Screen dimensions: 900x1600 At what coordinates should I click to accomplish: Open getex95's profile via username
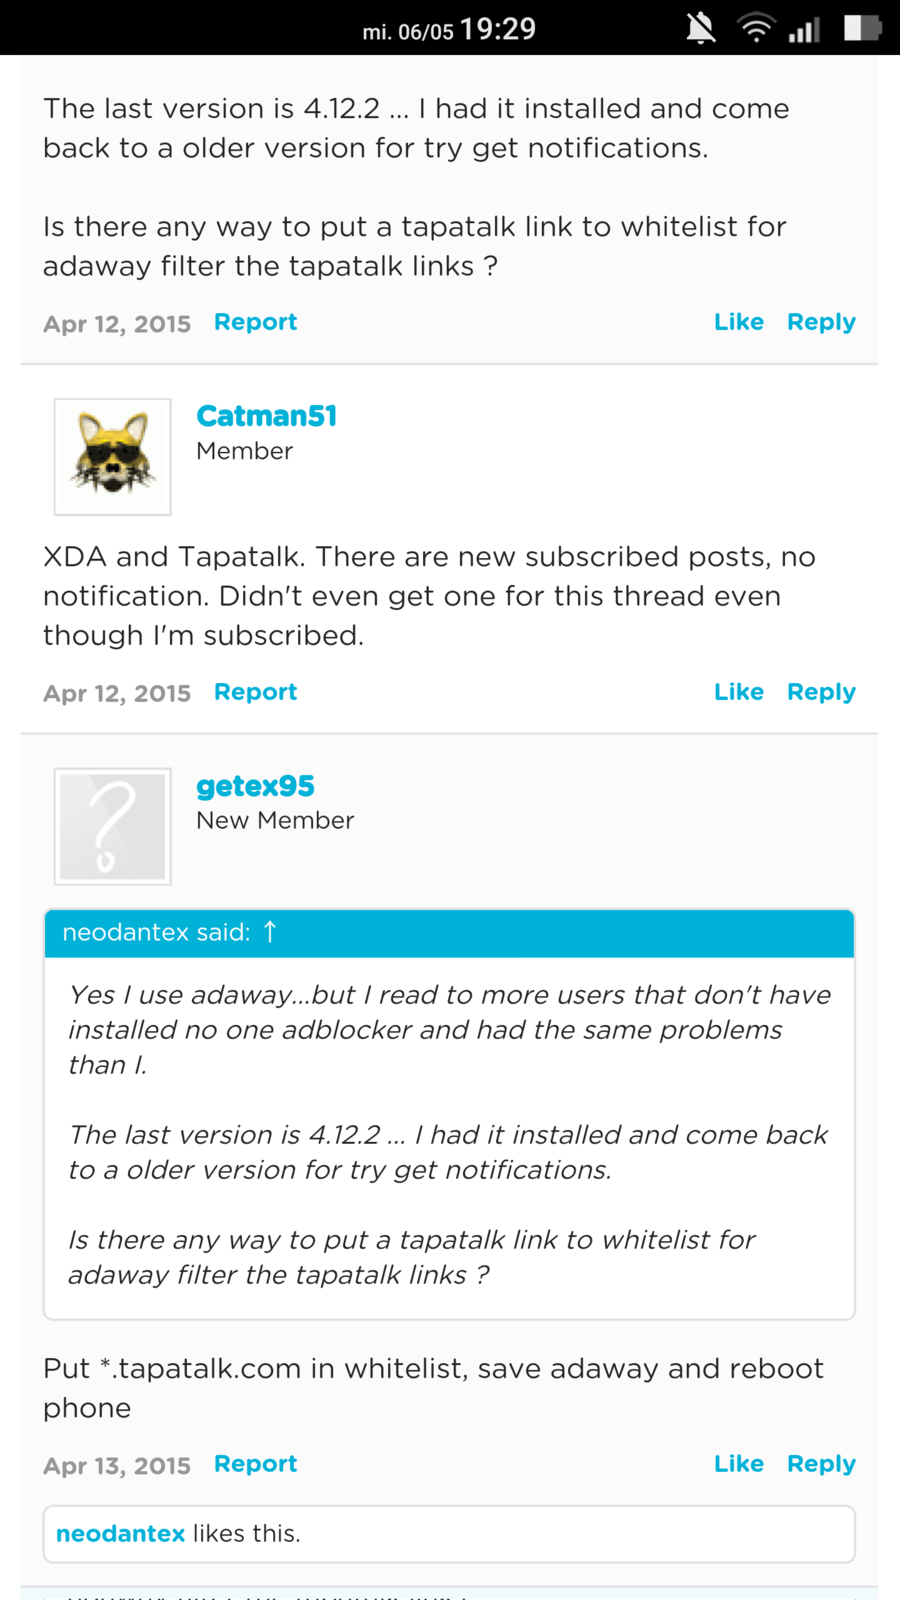(x=255, y=786)
